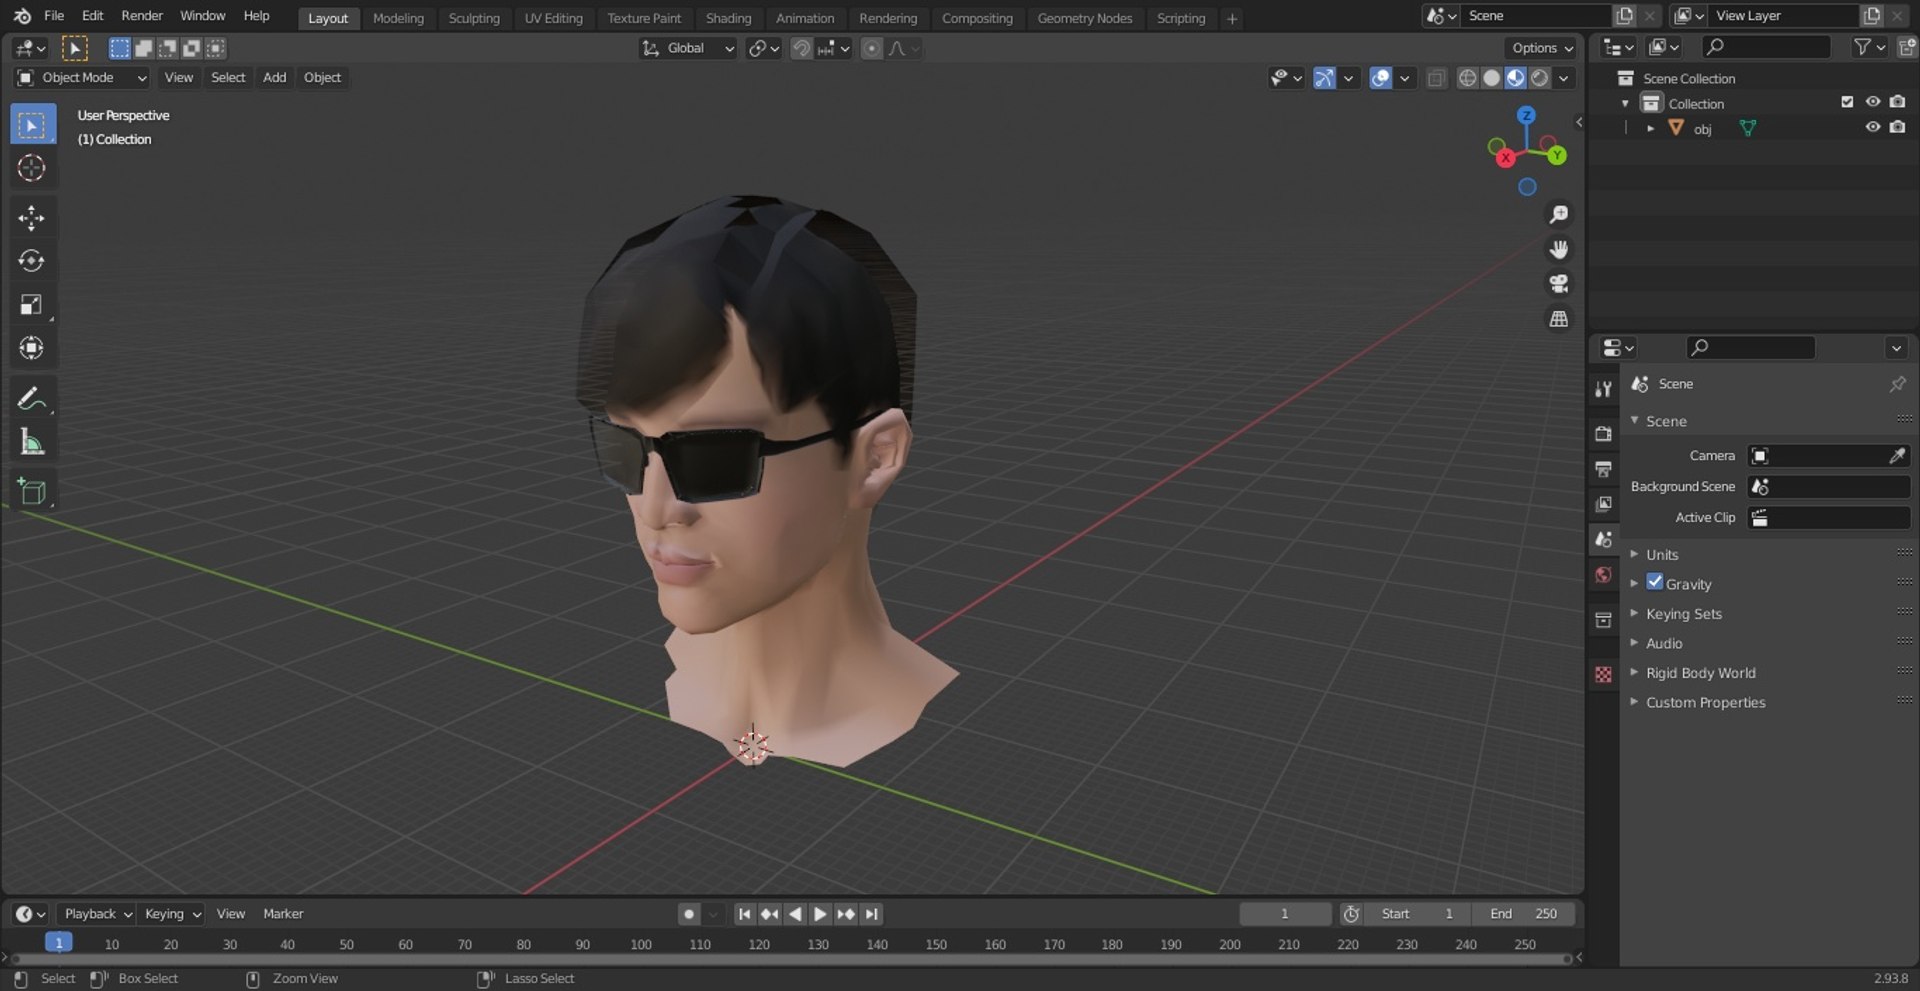The image size is (1920, 991).
Task: Switch to the Modeling workspace tab
Action: 398,18
